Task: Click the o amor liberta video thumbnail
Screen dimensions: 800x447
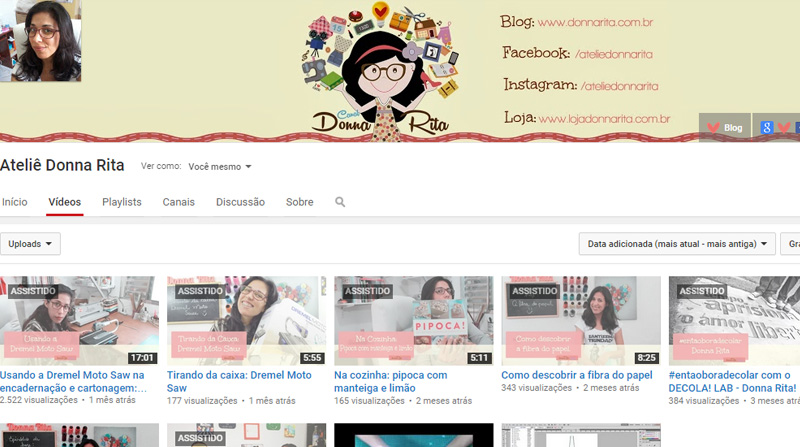Action: click(x=734, y=320)
